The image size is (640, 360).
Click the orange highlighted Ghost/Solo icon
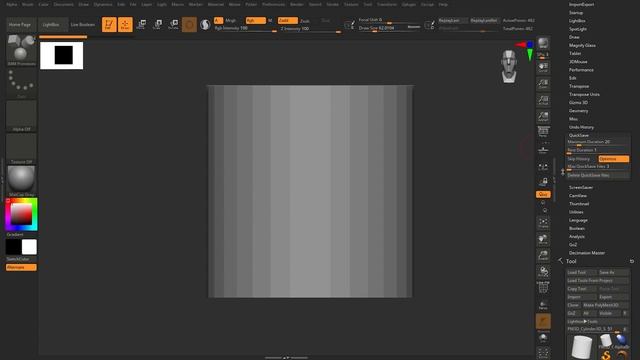click(x=543, y=322)
